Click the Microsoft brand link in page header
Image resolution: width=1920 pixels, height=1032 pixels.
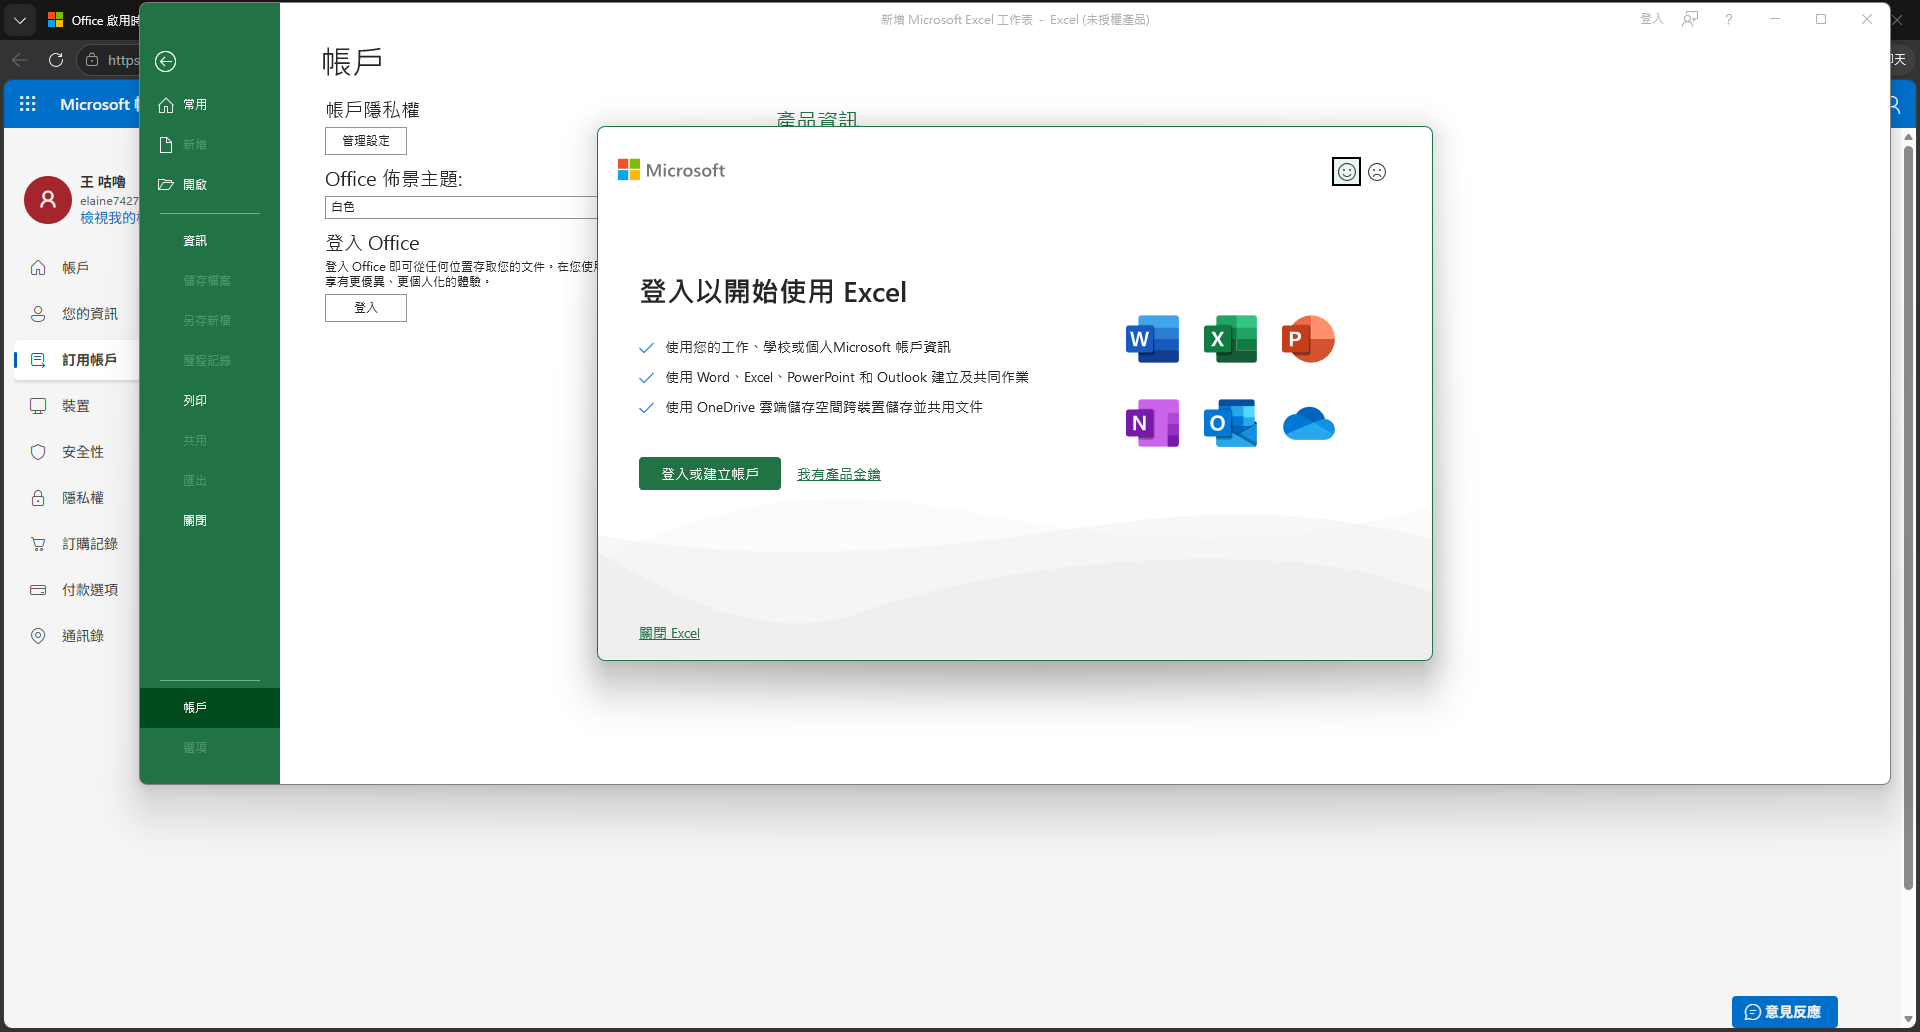pos(98,104)
